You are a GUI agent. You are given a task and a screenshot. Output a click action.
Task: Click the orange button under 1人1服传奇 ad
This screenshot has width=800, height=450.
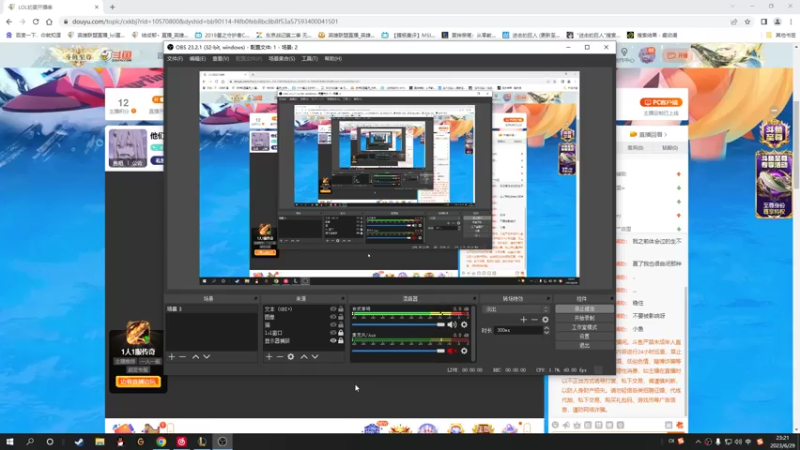[x=138, y=382]
